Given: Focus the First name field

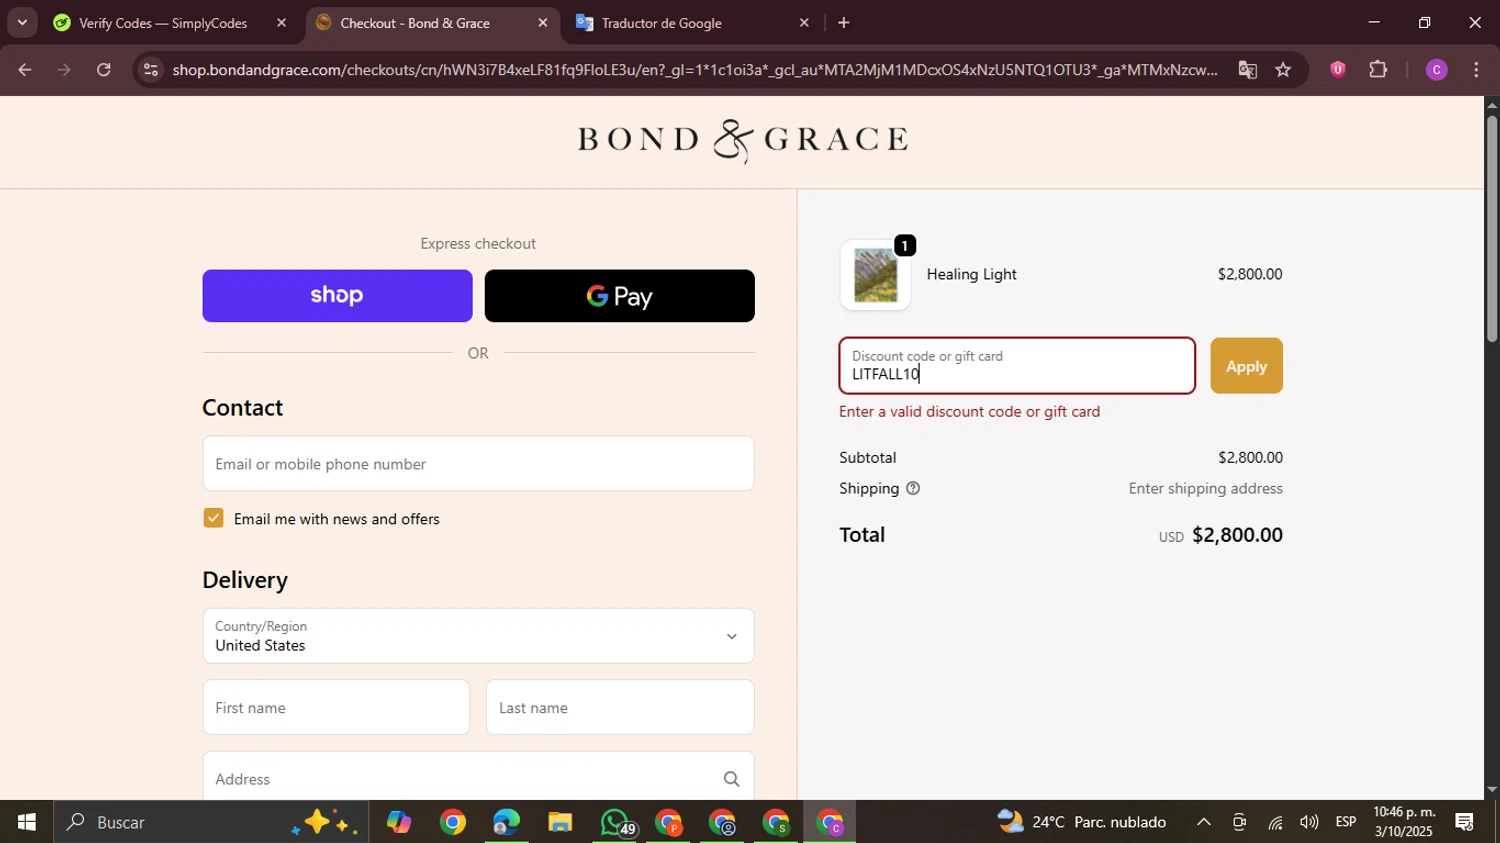Looking at the screenshot, I should [x=336, y=708].
